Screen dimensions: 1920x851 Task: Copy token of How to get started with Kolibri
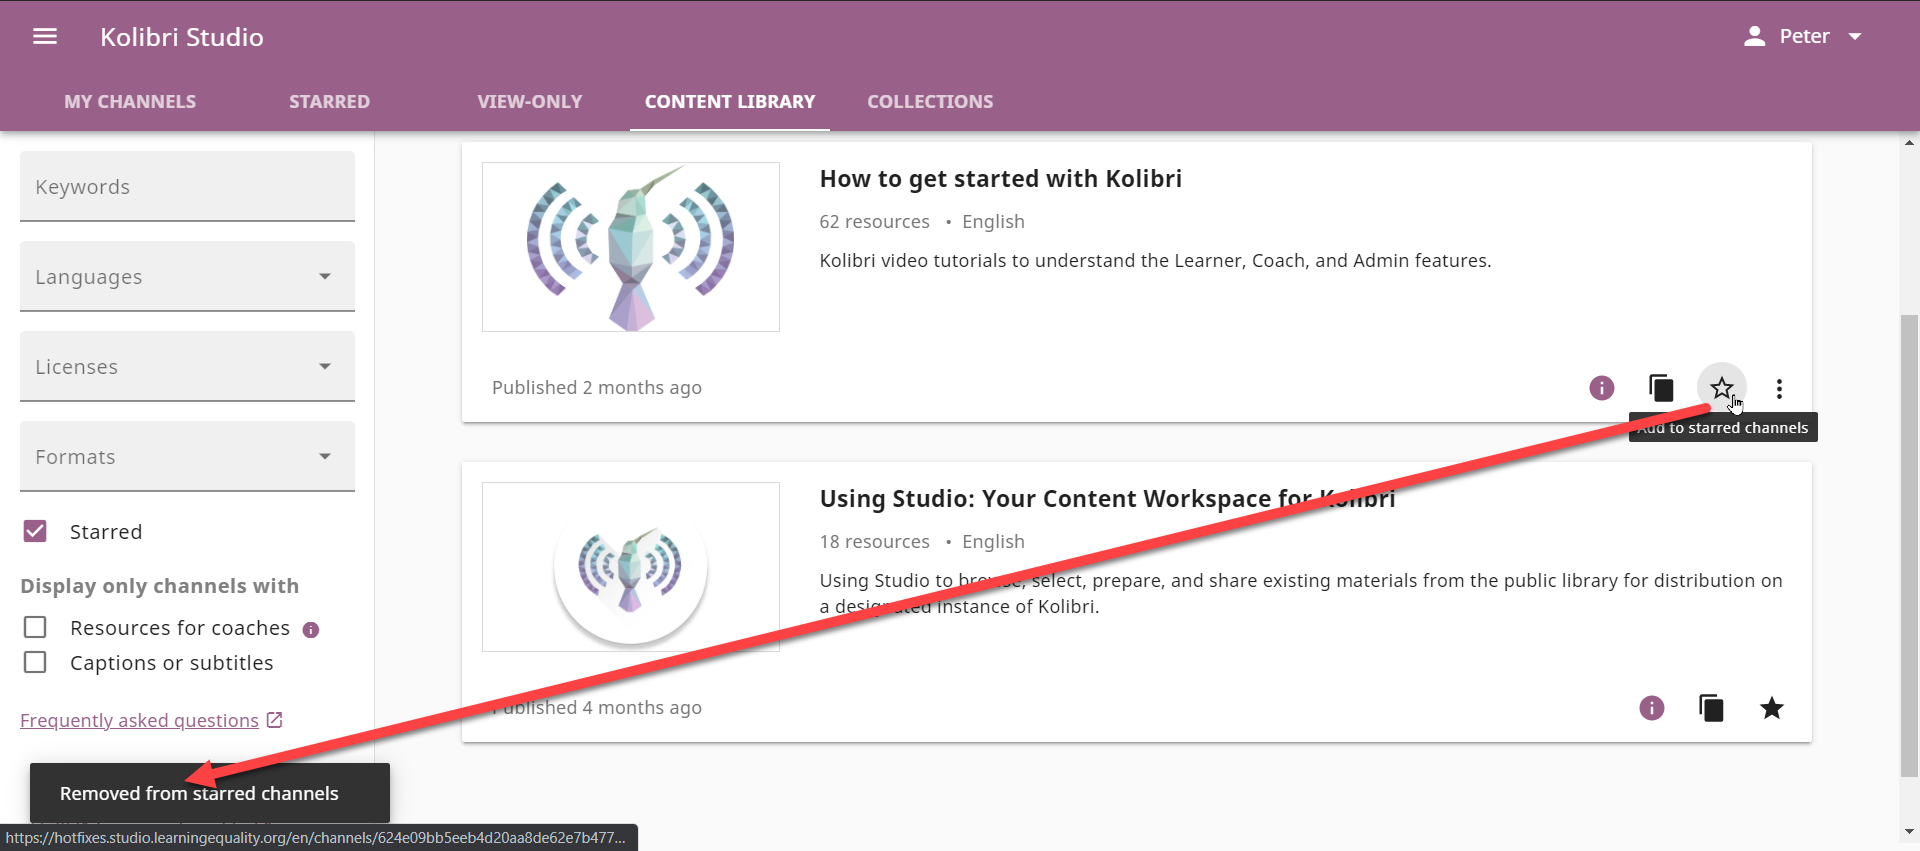pos(1661,388)
